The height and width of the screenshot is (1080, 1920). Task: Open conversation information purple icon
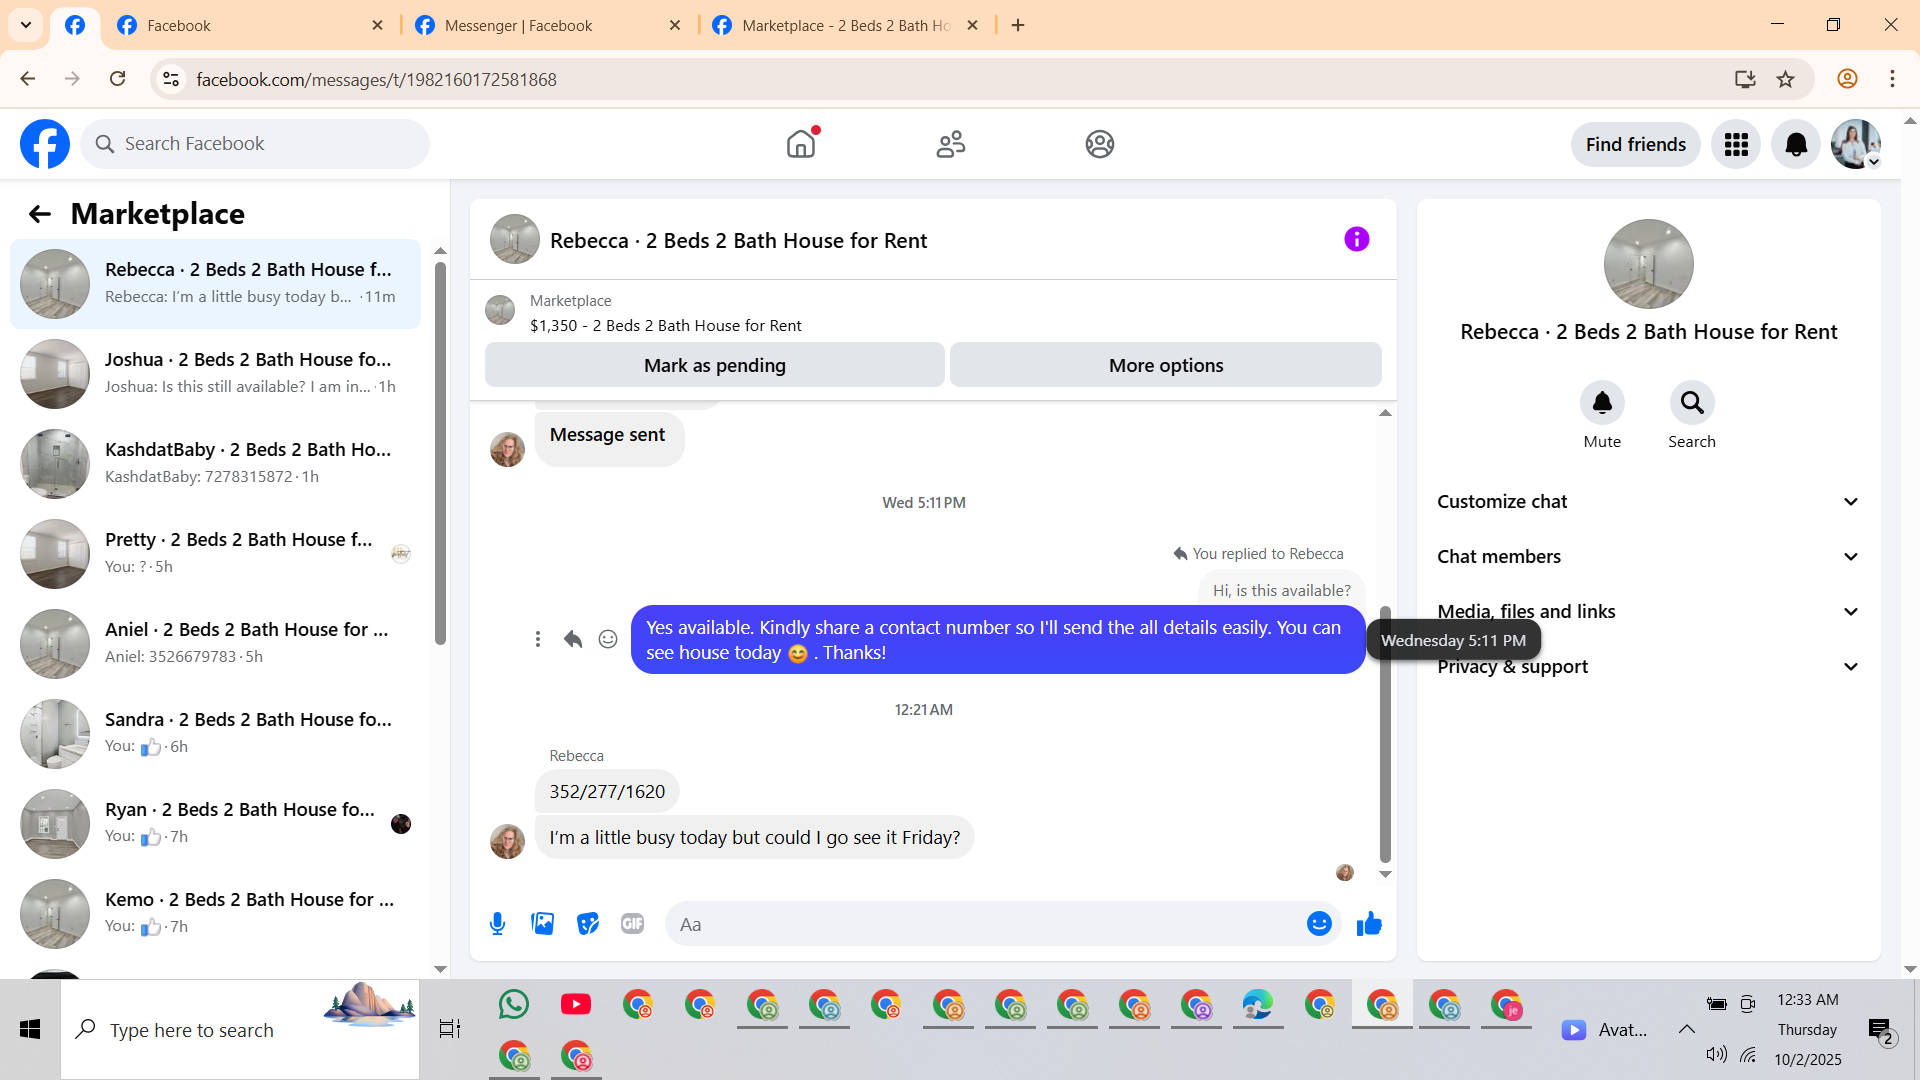(1356, 239)
